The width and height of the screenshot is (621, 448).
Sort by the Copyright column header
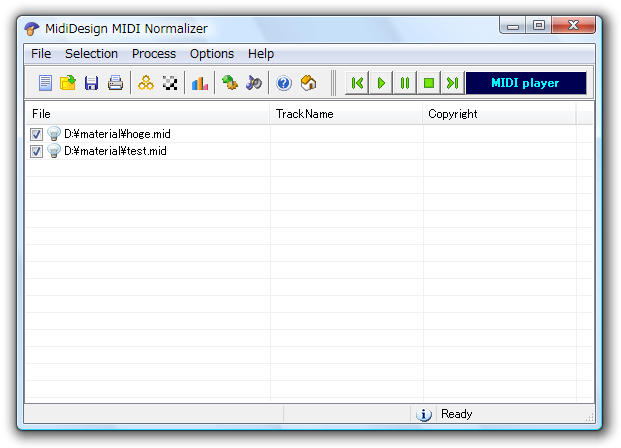(499, 114)
